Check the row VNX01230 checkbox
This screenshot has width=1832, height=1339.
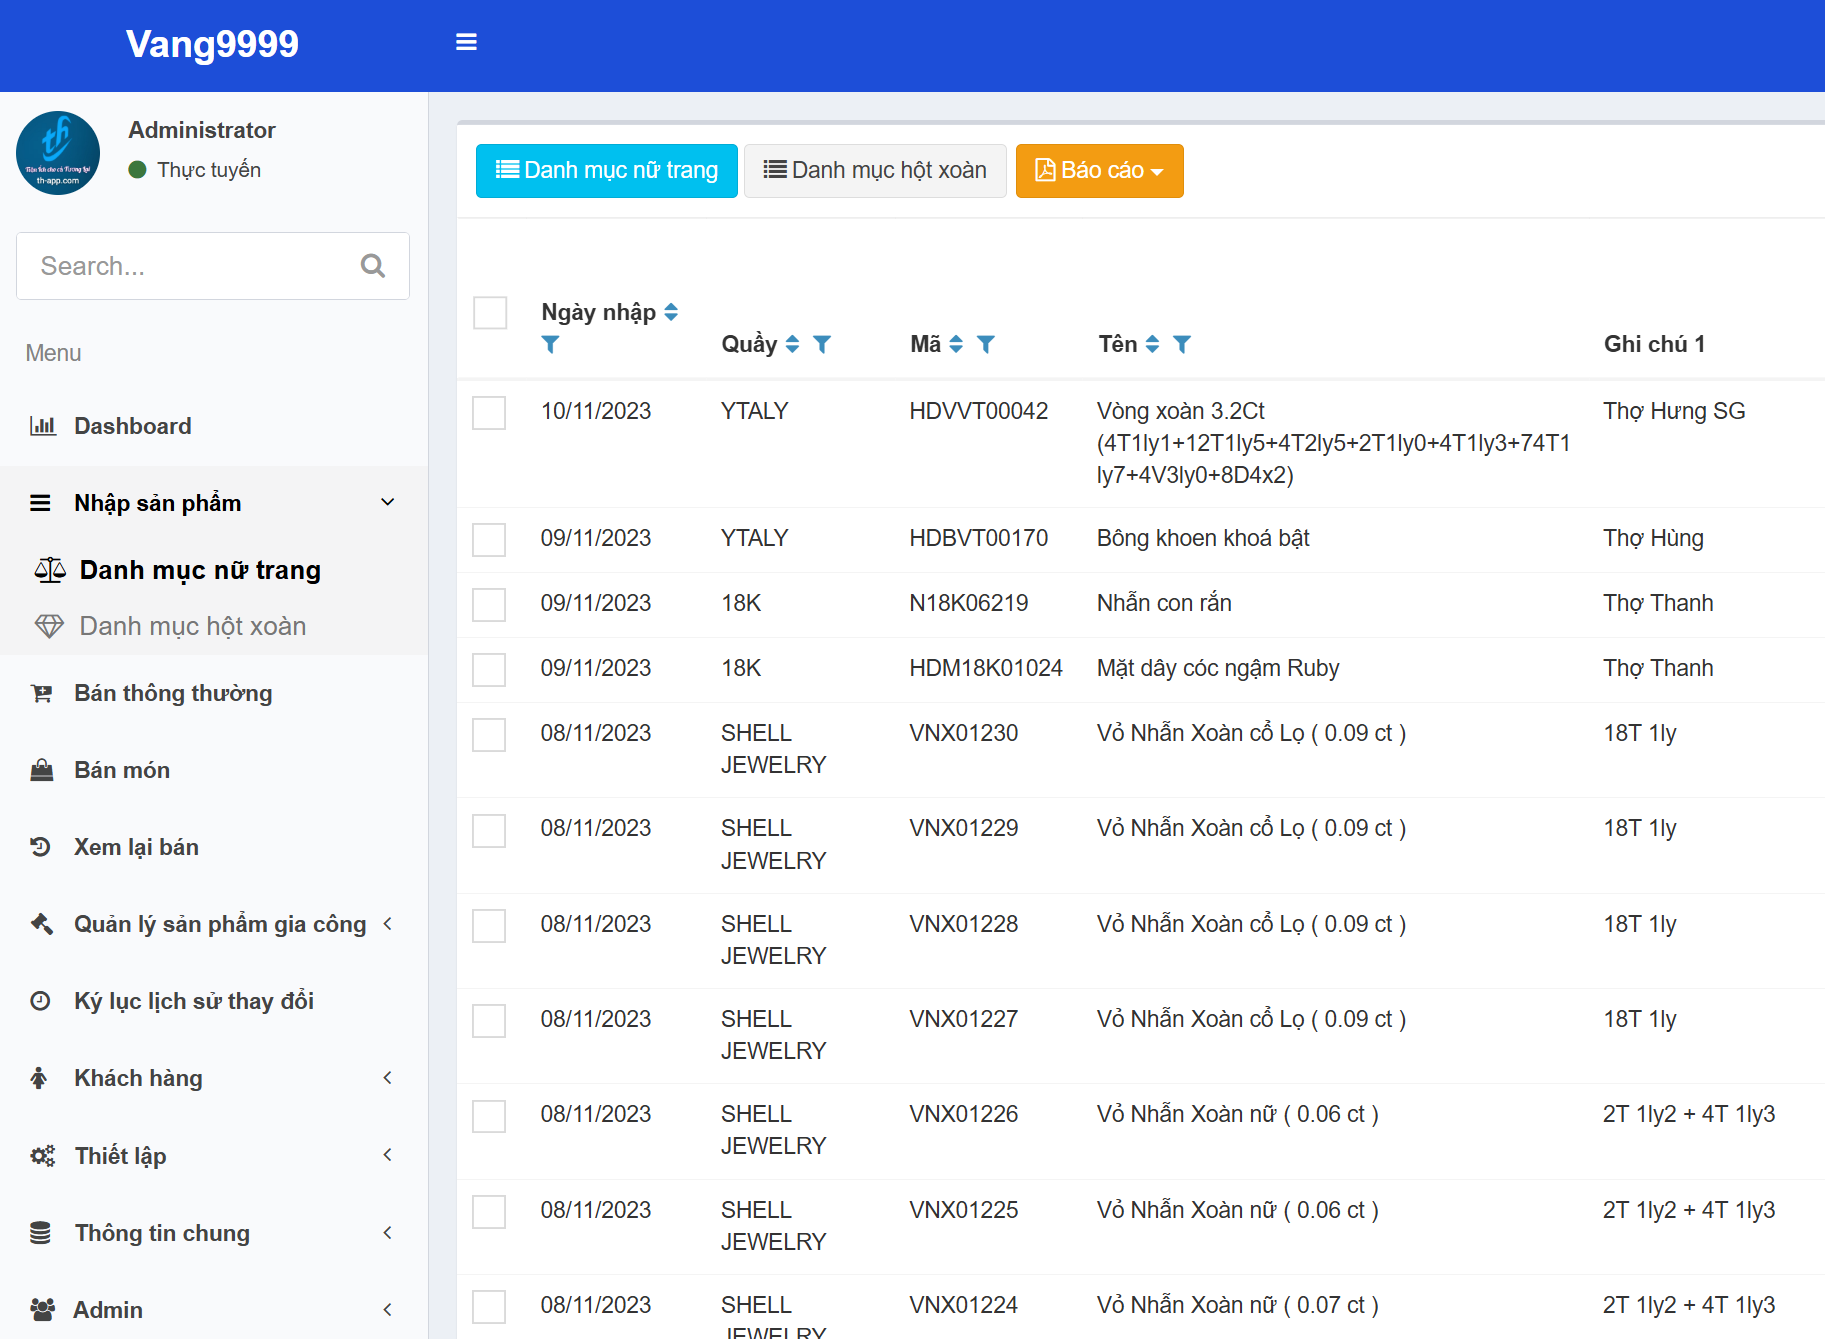(x=489, y=735)
